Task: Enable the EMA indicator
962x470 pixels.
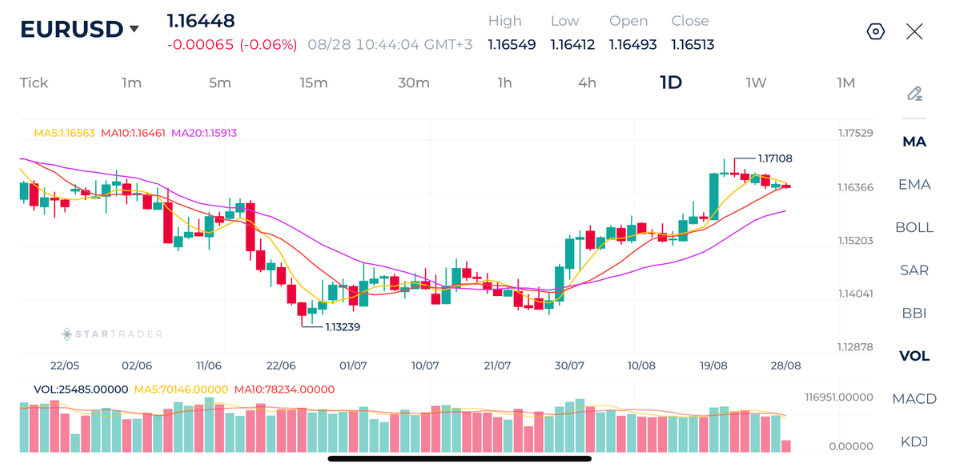Action: tap(914, 185)
